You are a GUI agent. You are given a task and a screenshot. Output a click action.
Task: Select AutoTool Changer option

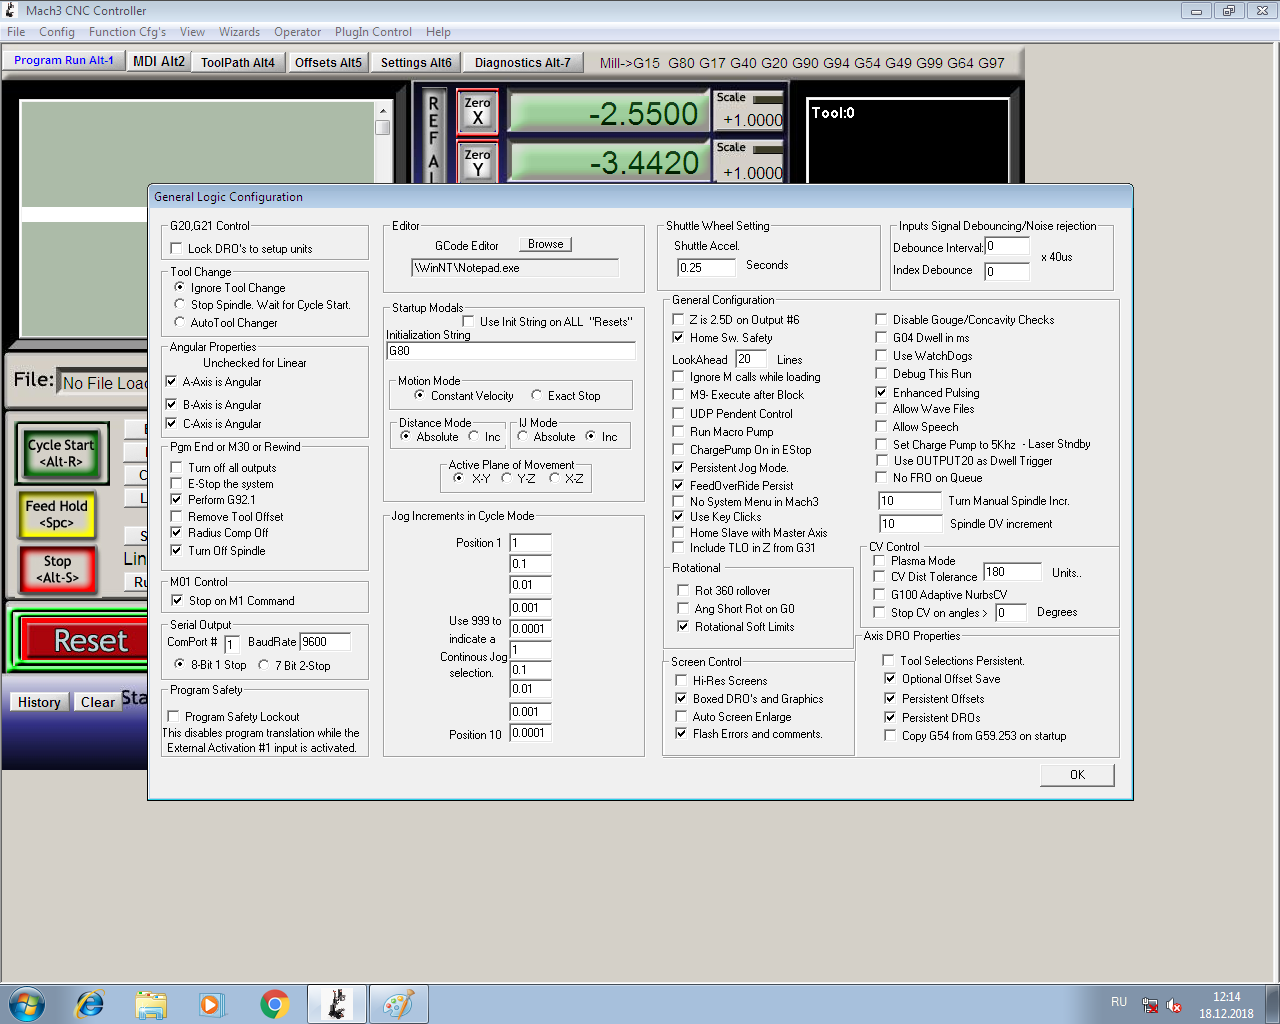[180, 323]
